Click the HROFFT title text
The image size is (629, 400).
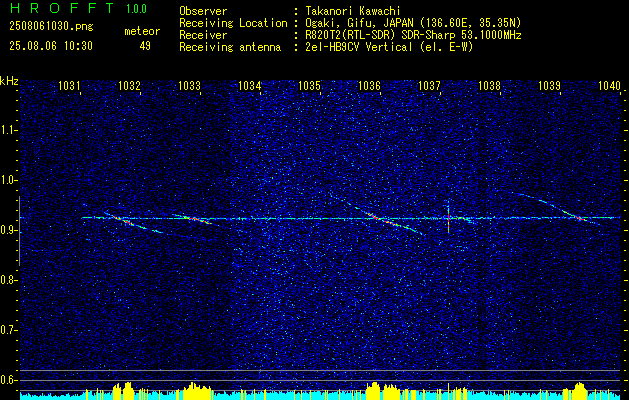pos(62,8)
